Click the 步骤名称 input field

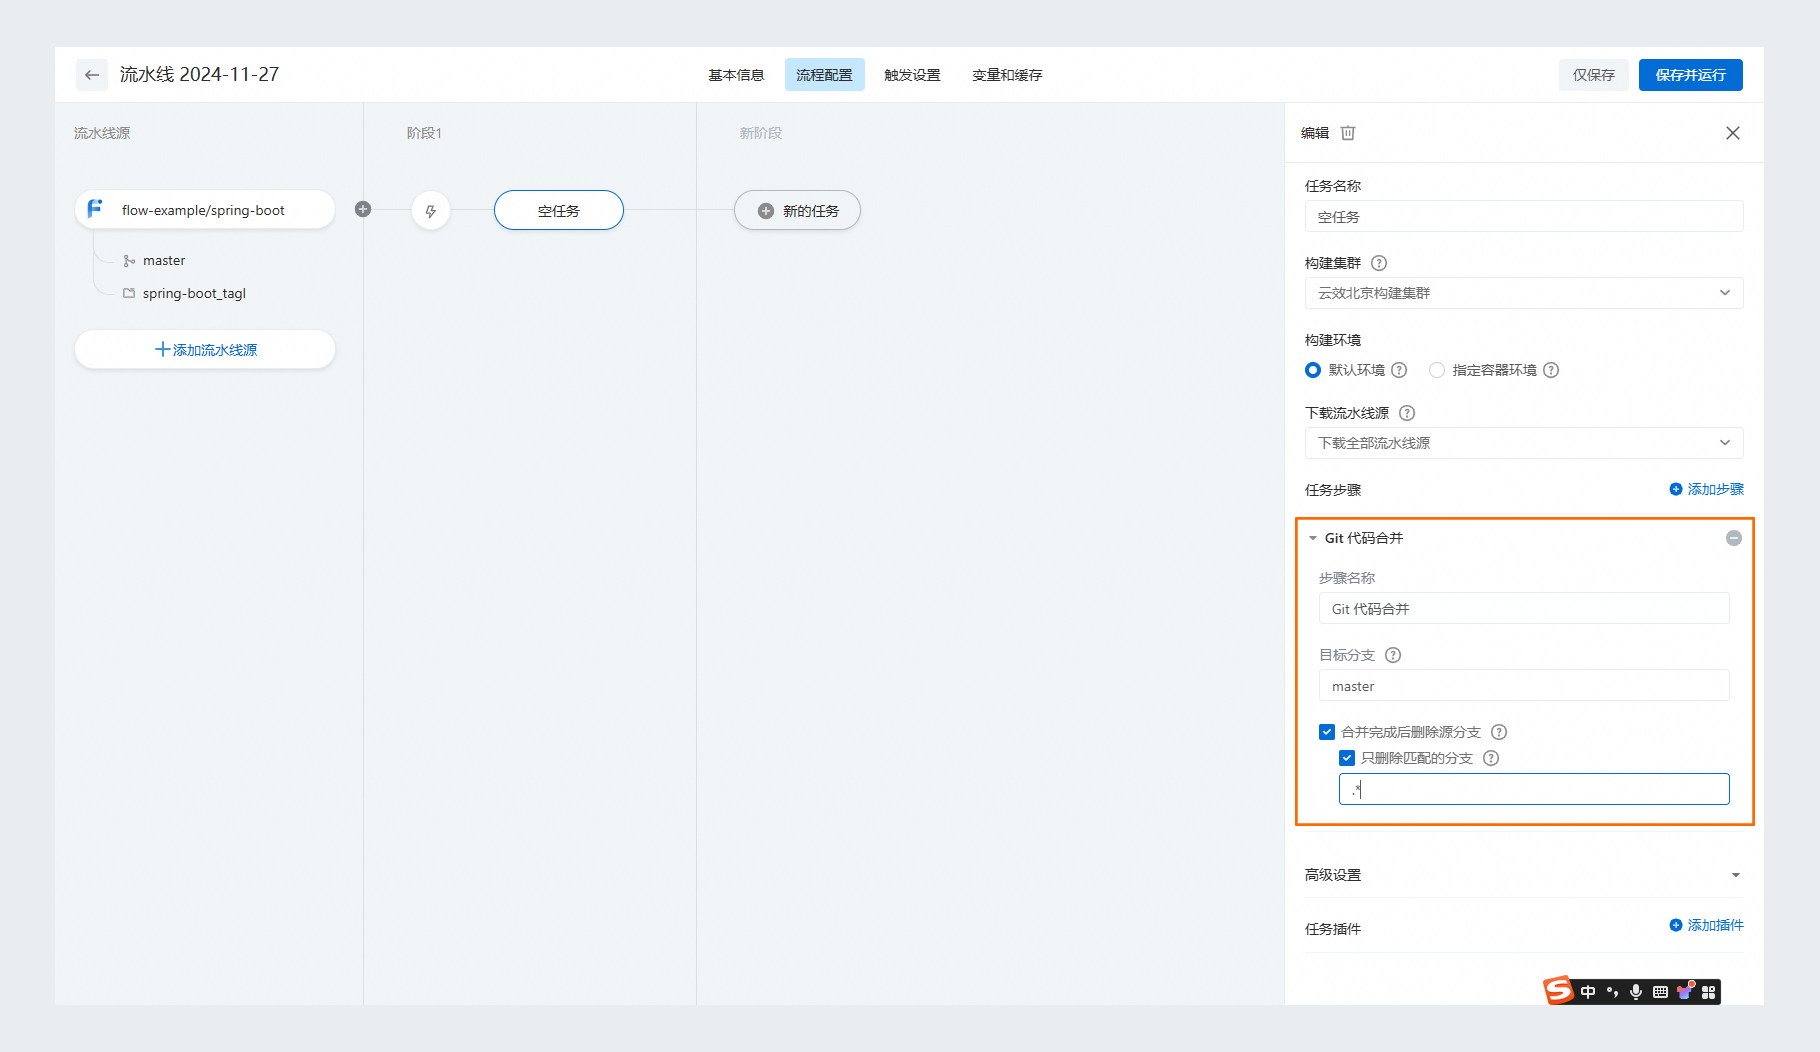(x=1524, y=609)
